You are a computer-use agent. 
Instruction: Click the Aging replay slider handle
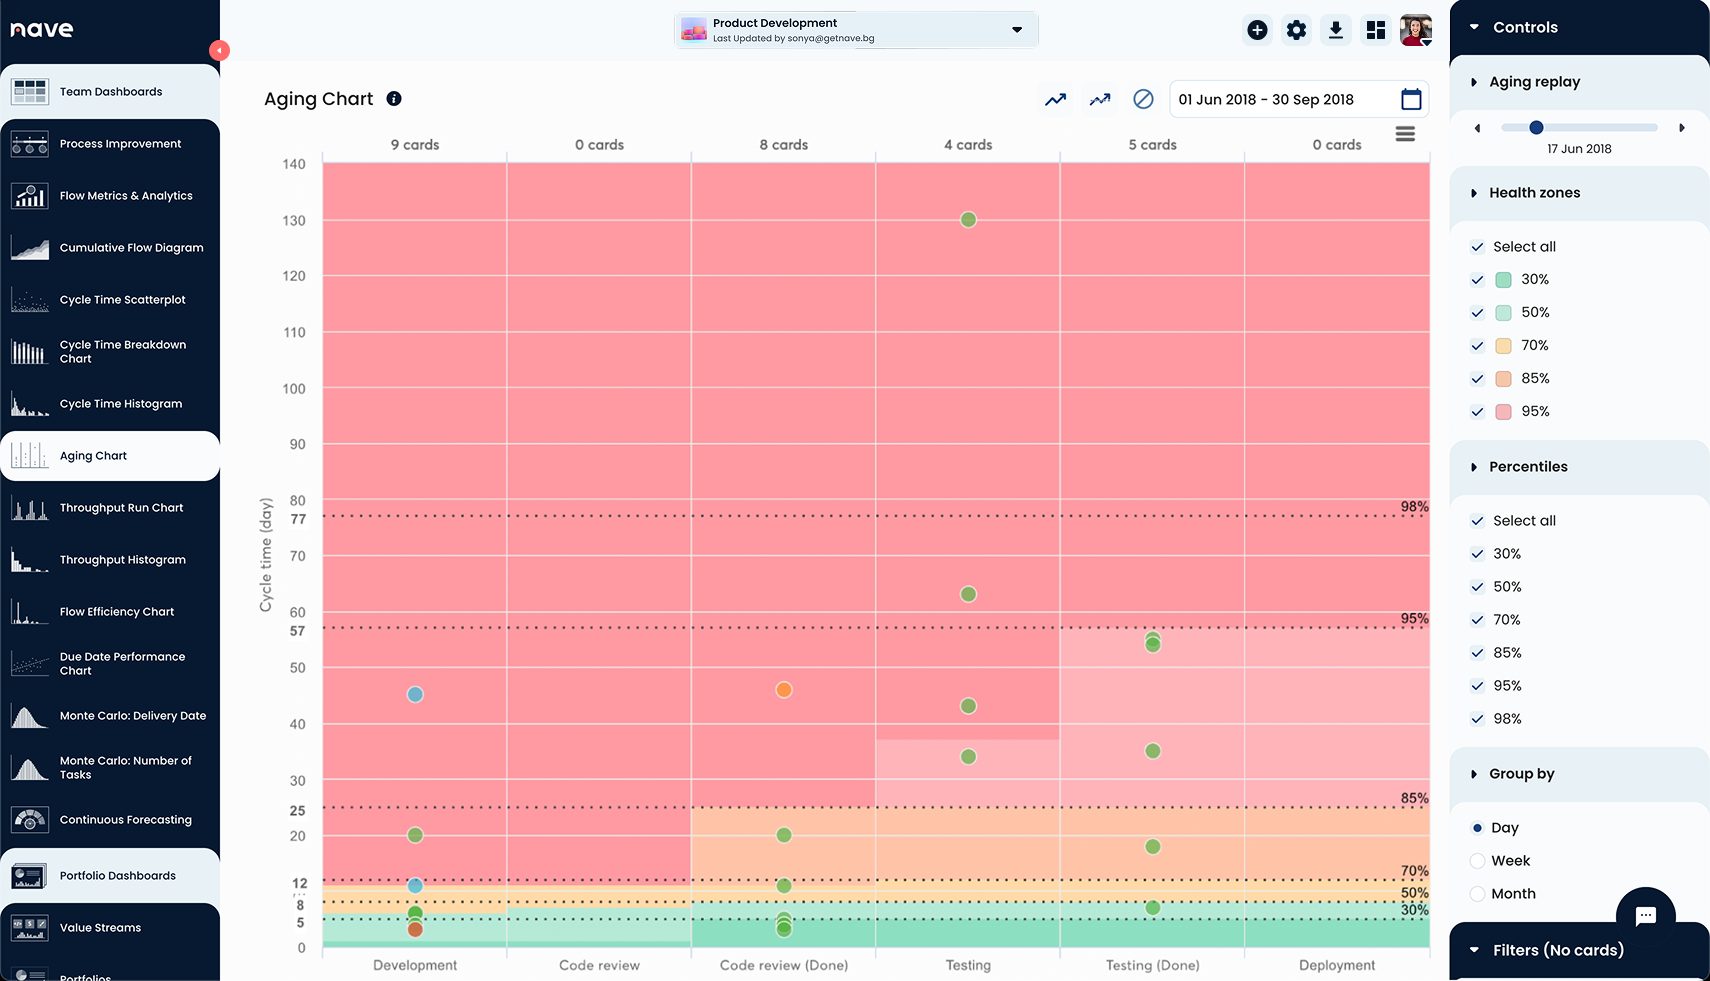(x=1536, y=128)
